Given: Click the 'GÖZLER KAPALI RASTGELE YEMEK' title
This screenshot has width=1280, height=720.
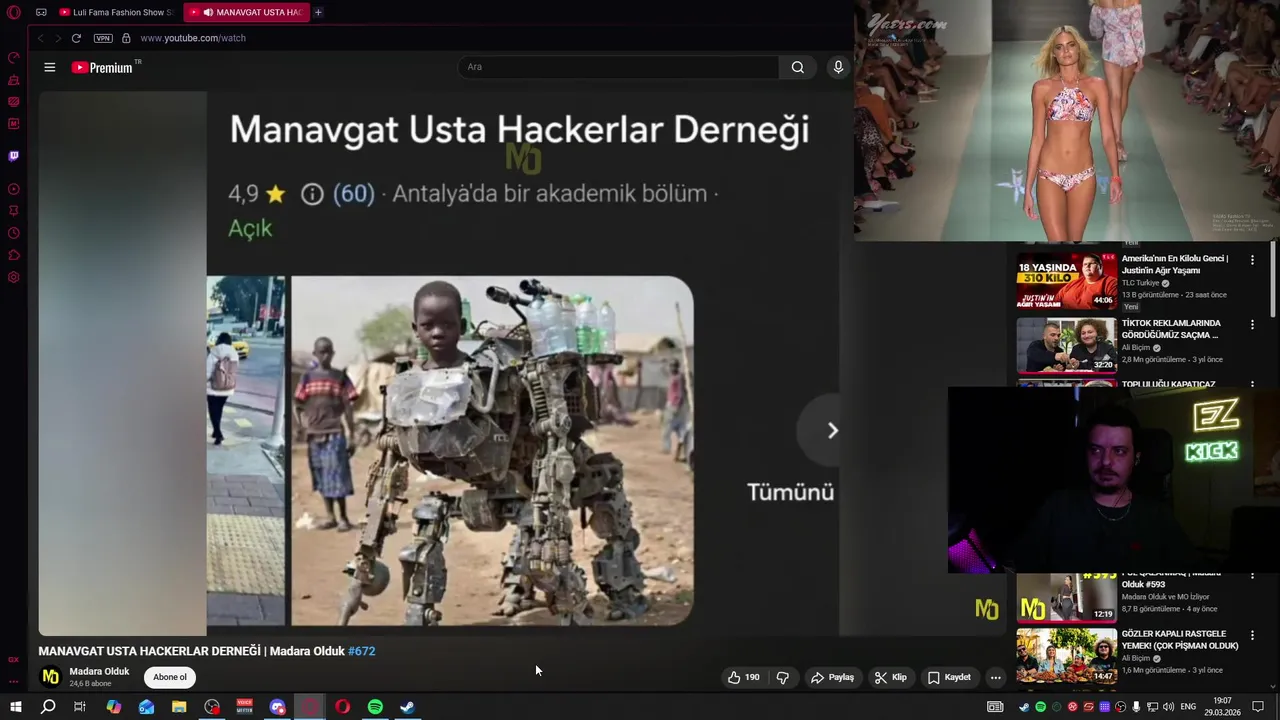Looking at the screenshot, I should point(1180,640).
